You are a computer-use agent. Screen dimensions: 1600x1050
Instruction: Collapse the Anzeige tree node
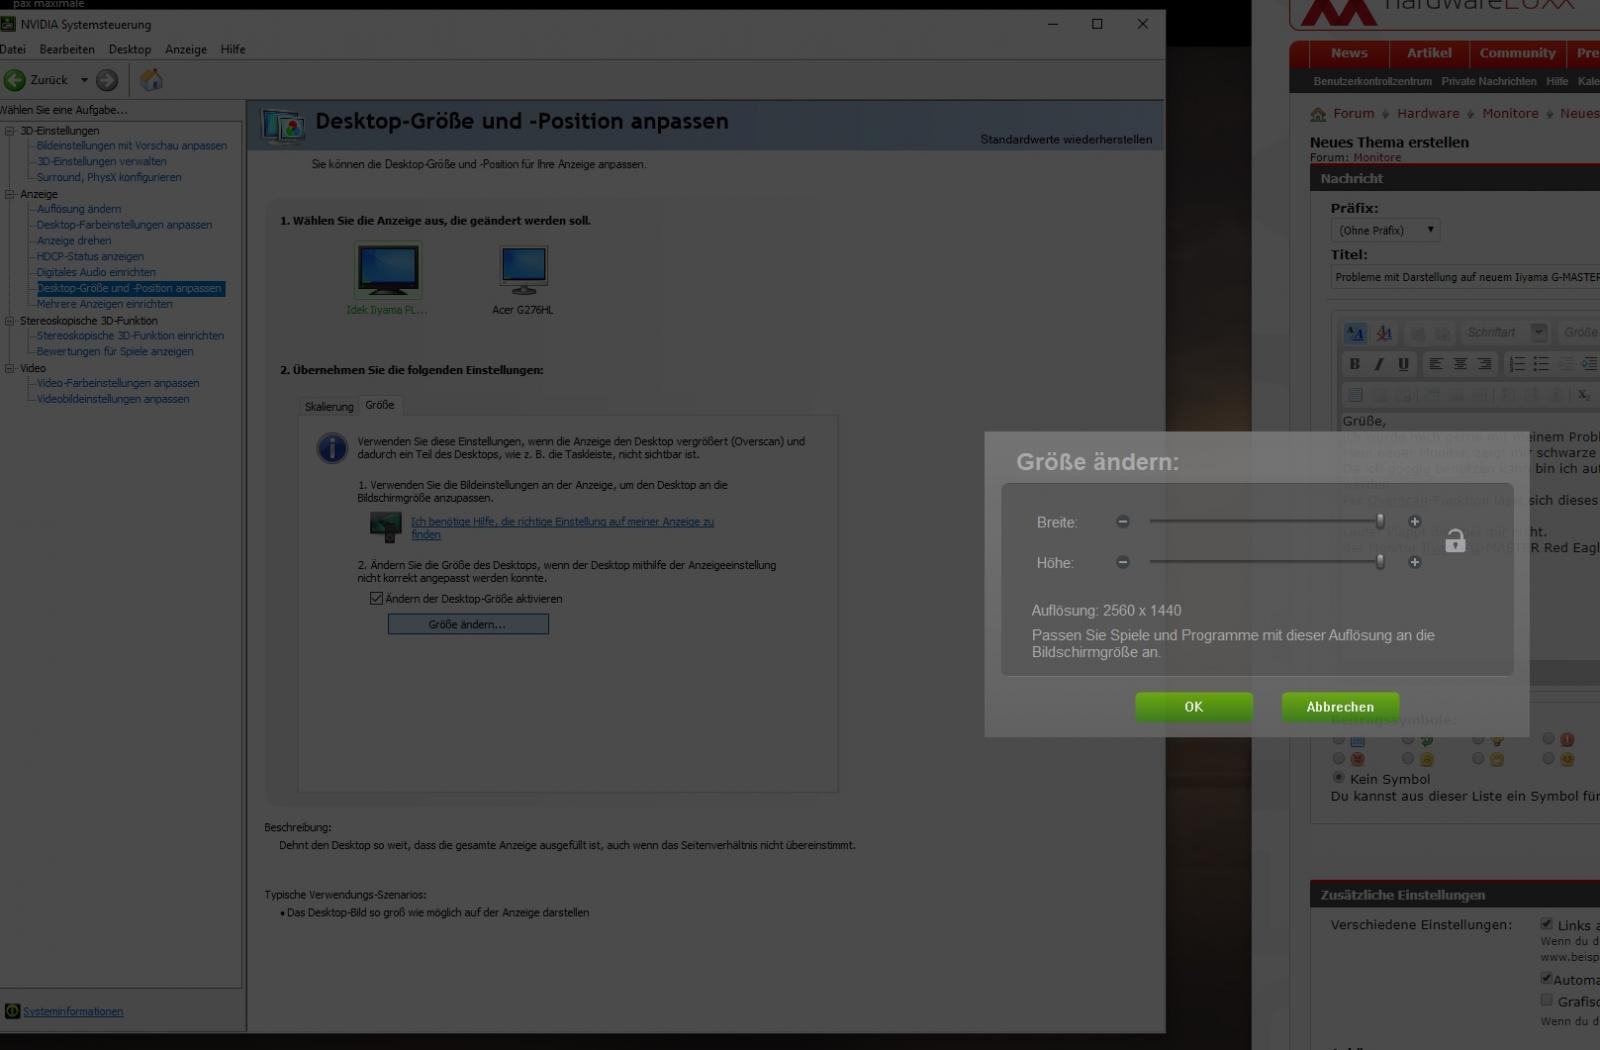coord(10,195)
